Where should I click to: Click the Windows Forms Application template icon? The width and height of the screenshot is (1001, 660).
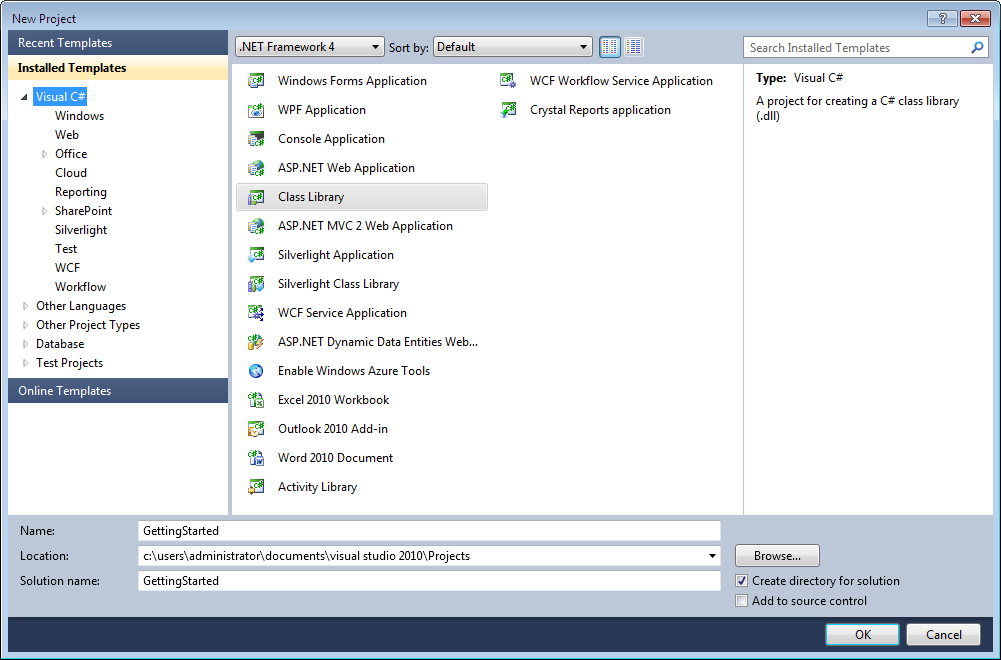pos(256,81)
